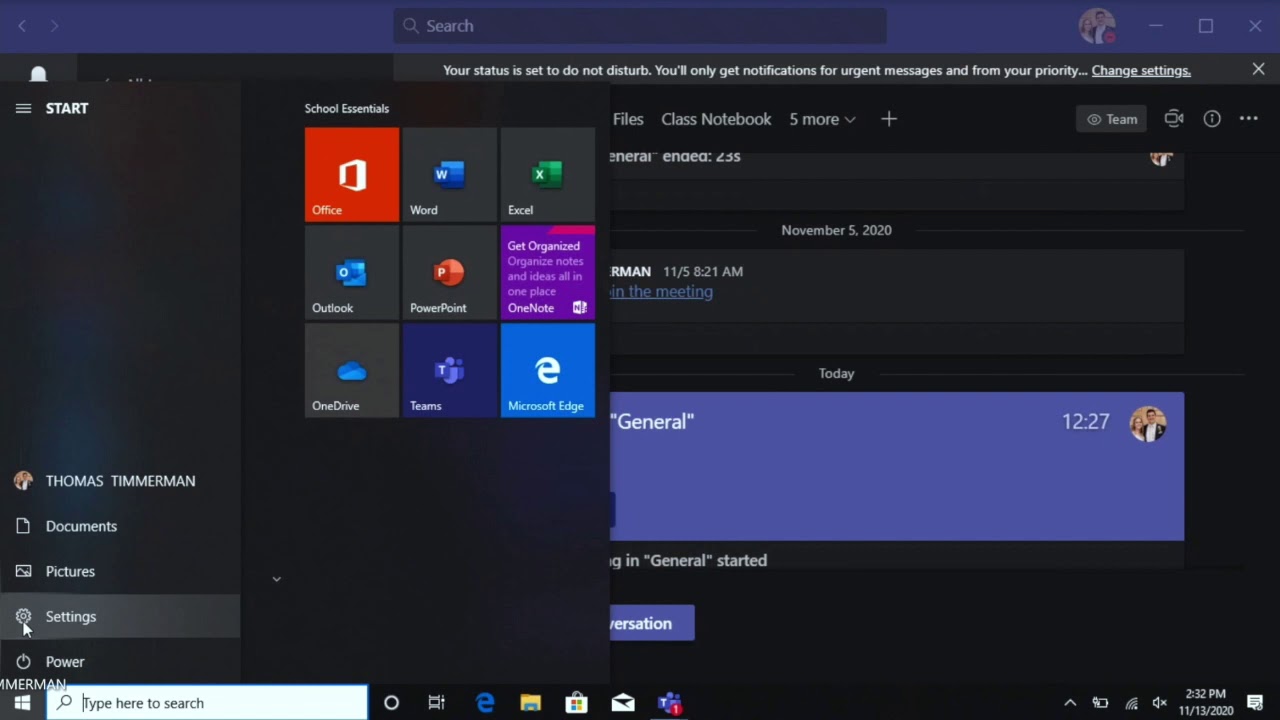Open the OneDrive tile
The image size is (1280, 720).
pos(352,370)
